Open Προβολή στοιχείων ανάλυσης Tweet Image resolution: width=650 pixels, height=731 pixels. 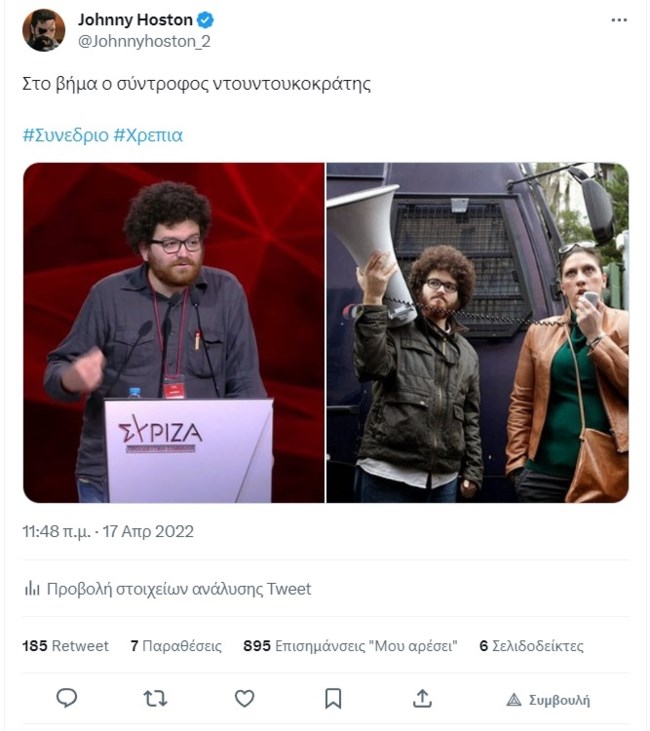[x=179, y=589]
